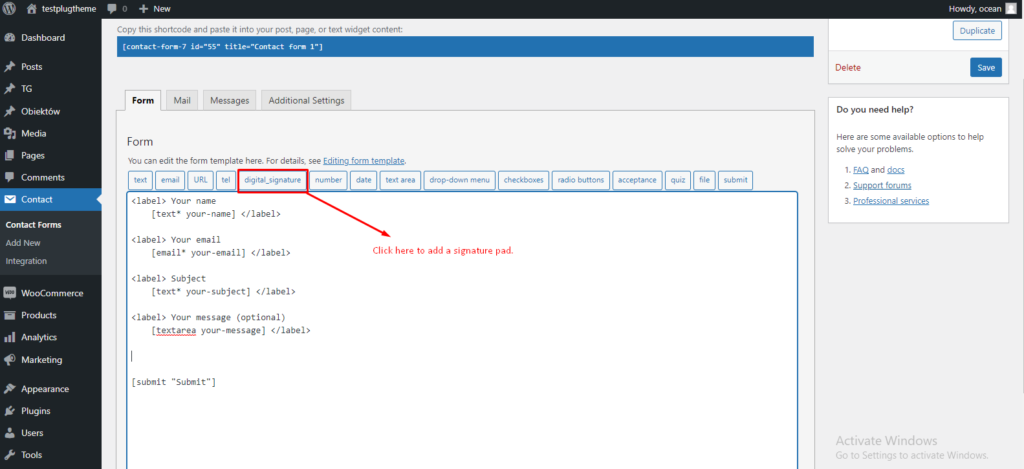The width and height of the screenshot is (1024, 469).
Task: Click the blue Save button
Action: tap(985, 67)
